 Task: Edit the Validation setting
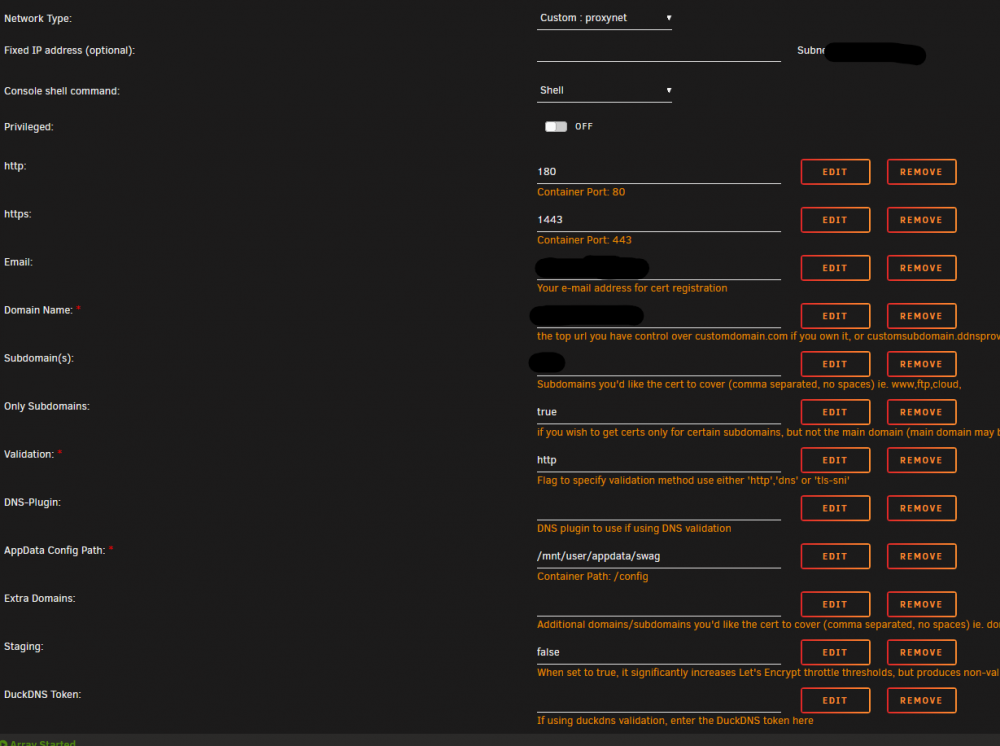coord(835,460)
